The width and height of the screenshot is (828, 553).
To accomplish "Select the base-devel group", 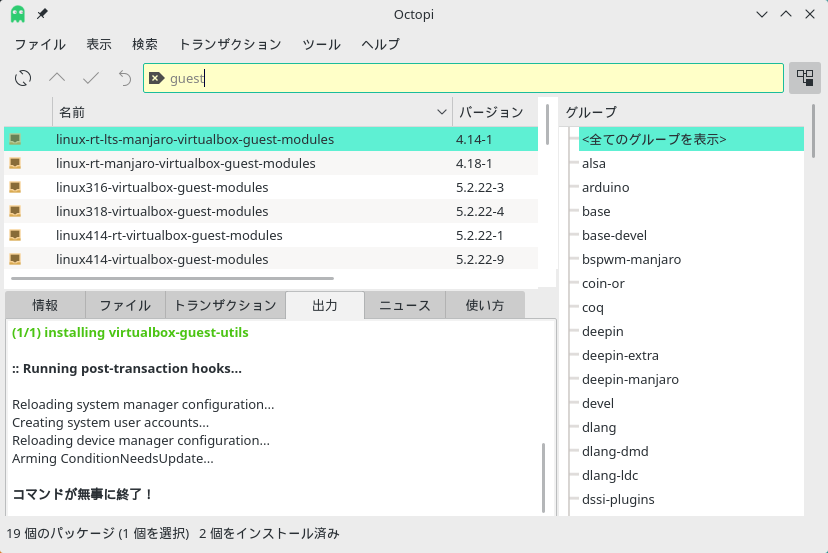I will (614, 236).
